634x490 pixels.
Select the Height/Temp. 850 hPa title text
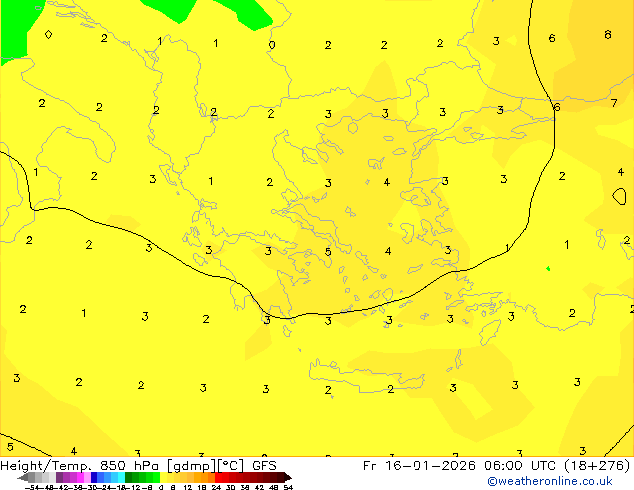(81, 466)
